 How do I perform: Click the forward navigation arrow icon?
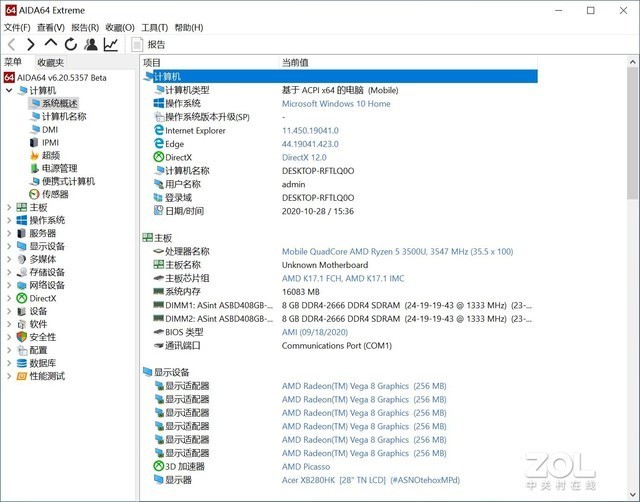coord(31,44)
